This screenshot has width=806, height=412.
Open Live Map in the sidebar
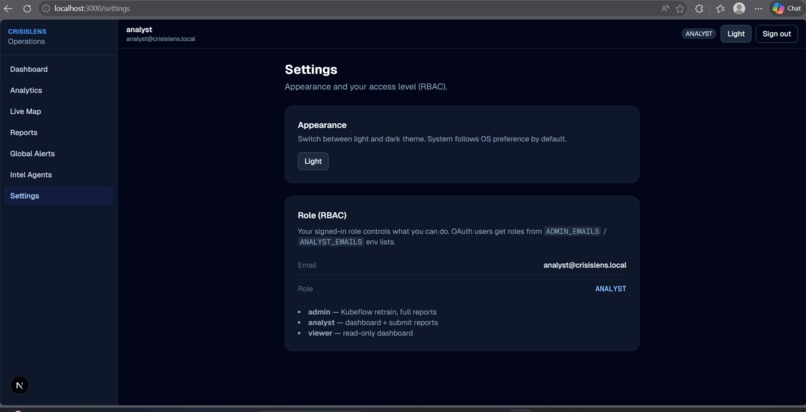(x=59, y=111)
